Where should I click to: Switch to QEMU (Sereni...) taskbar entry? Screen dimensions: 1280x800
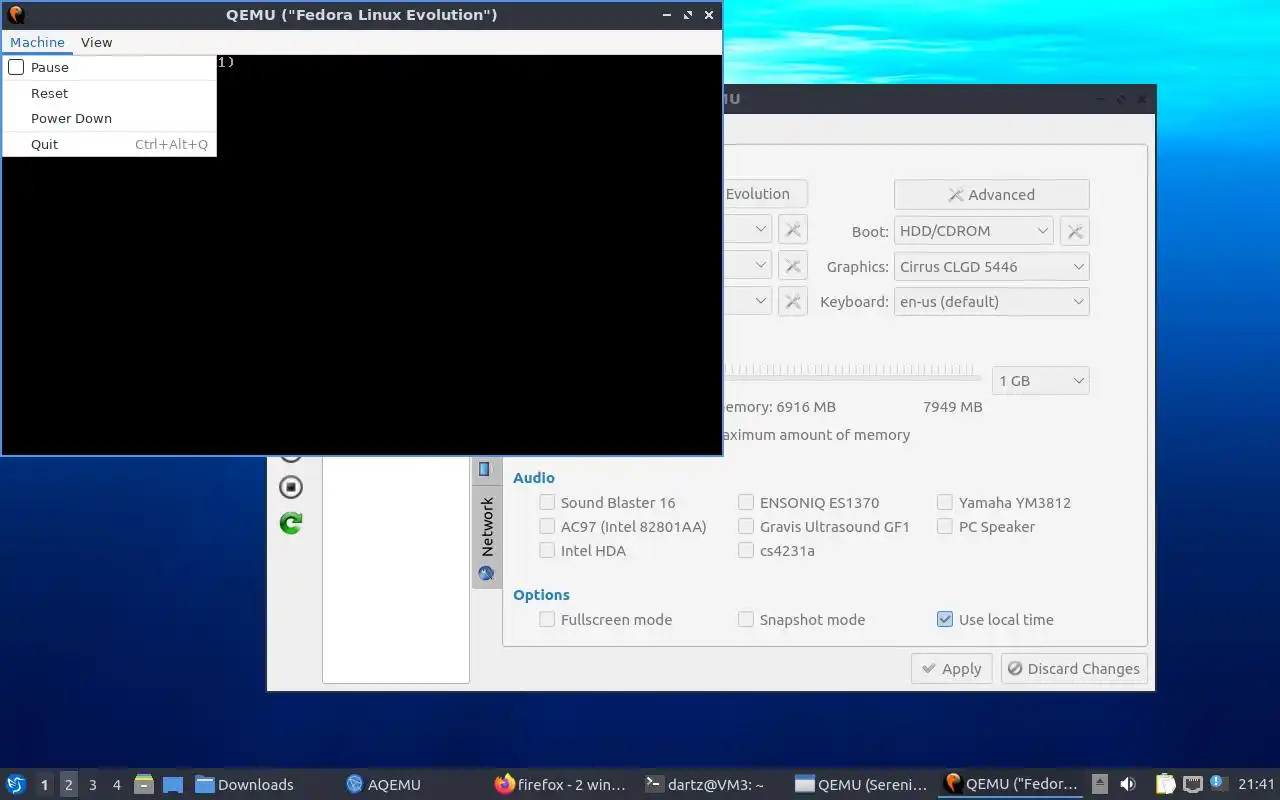(x=863, y=785)
